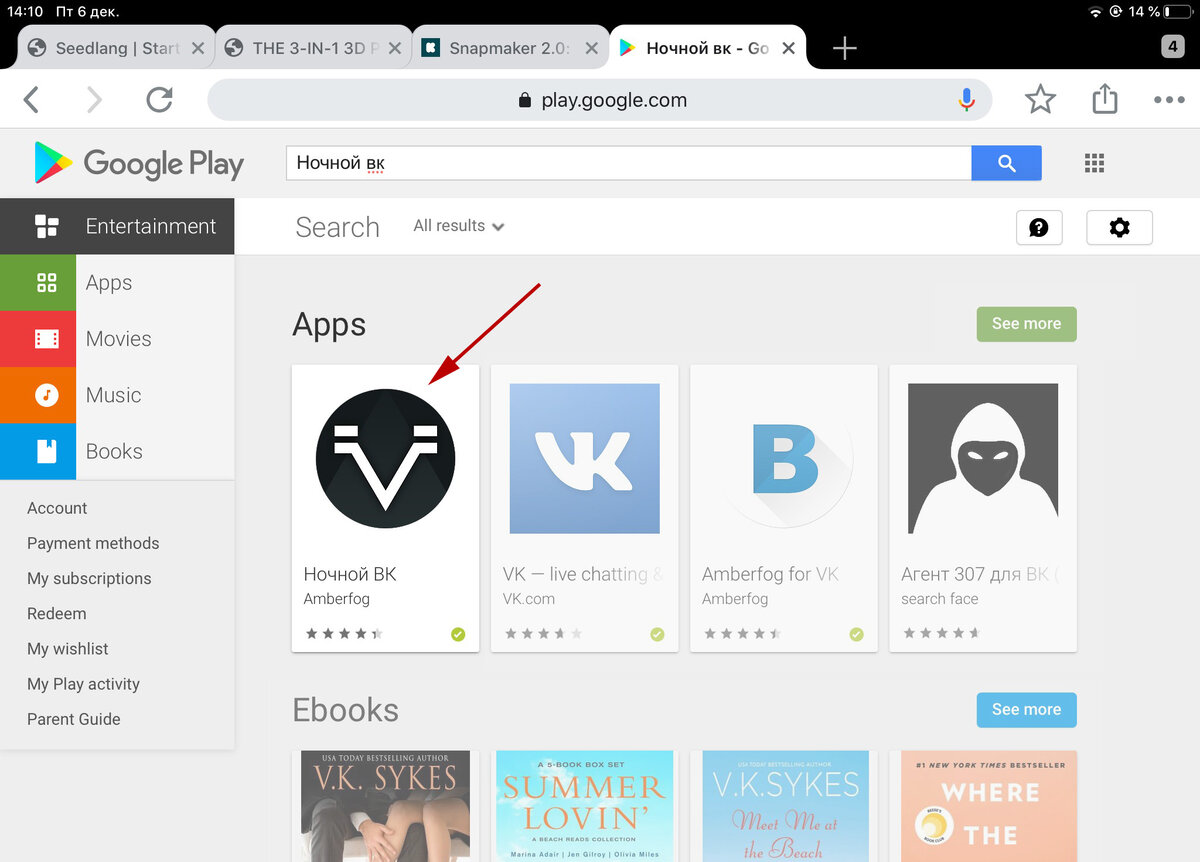
Task: Click the Ночной вк search input field
Action: [629, 163]
